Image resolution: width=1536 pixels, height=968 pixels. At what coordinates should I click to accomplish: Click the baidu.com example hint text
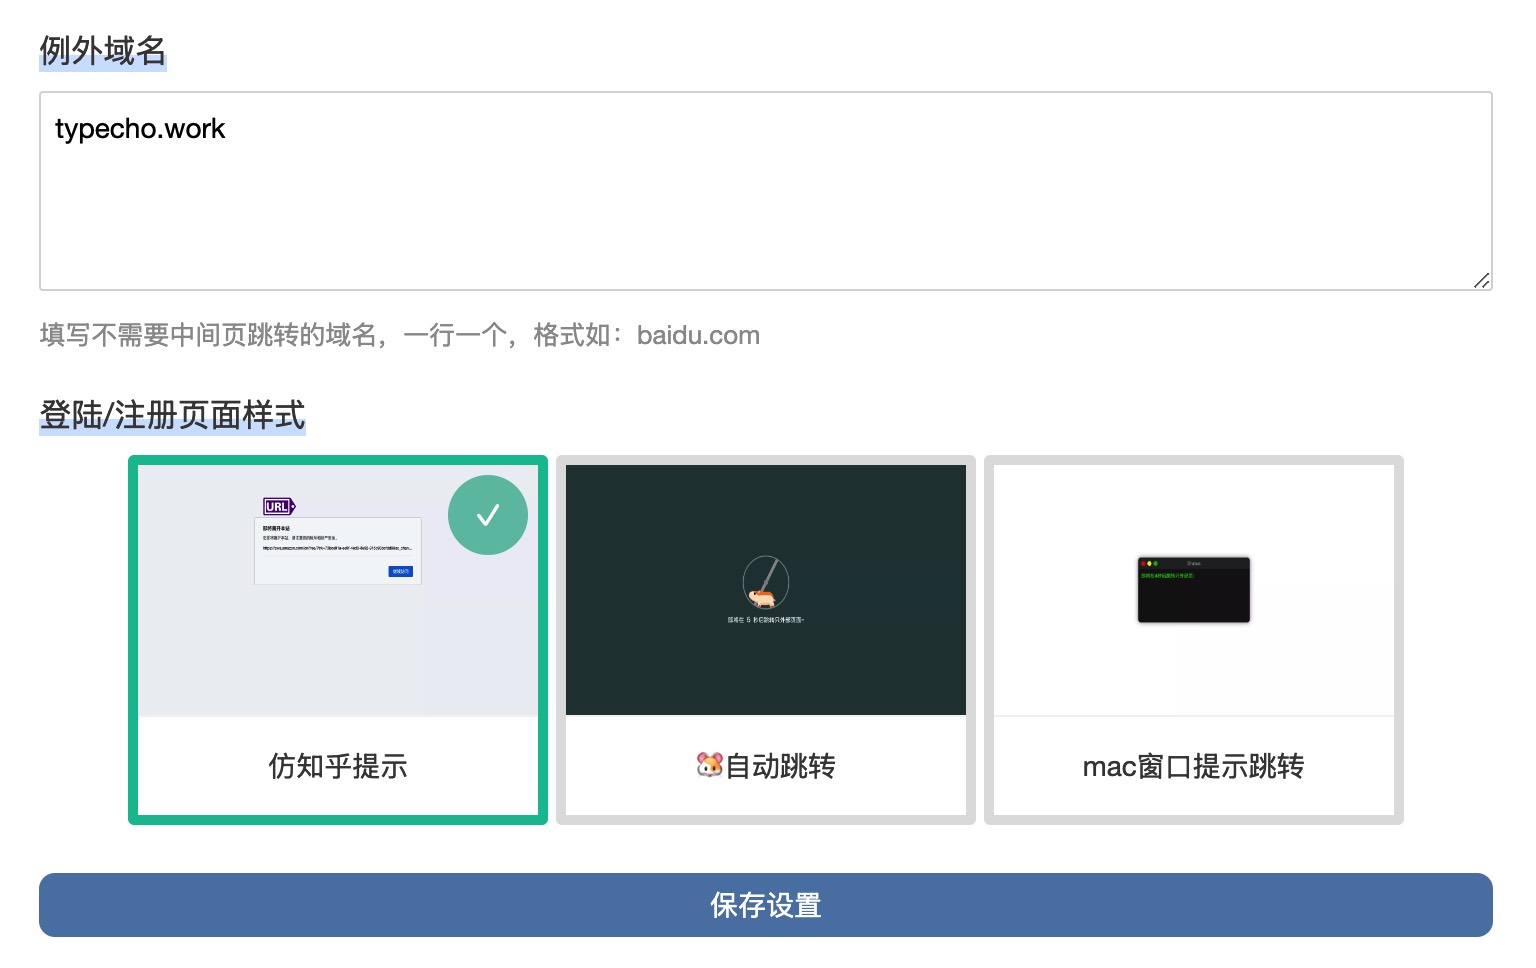698,335
